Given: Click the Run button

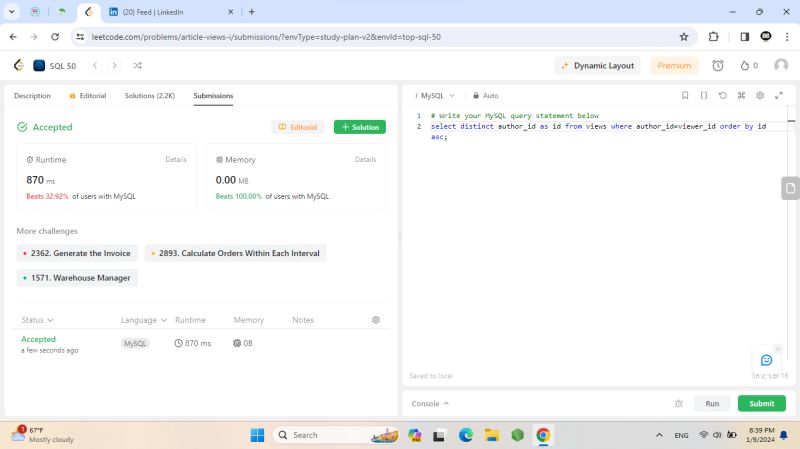Looking at the screenshot, I should pos(711,403).
